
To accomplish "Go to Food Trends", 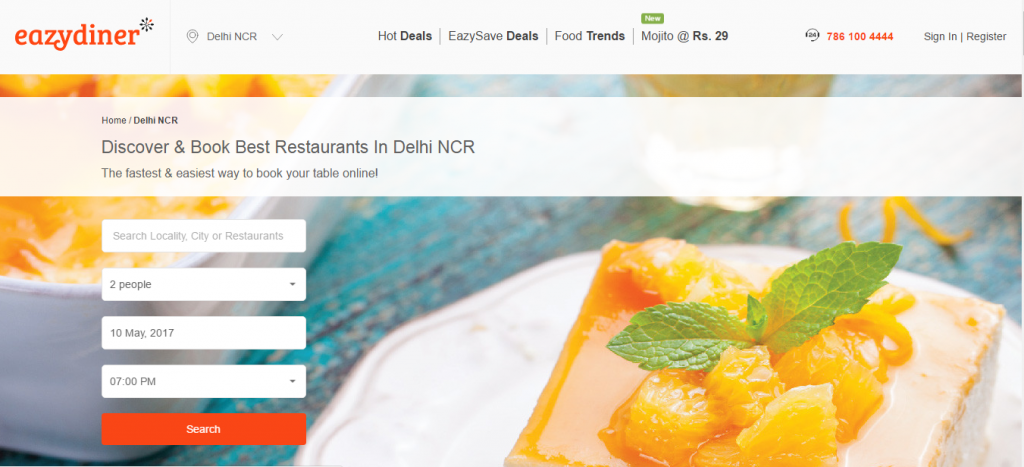I will (590, 36).
